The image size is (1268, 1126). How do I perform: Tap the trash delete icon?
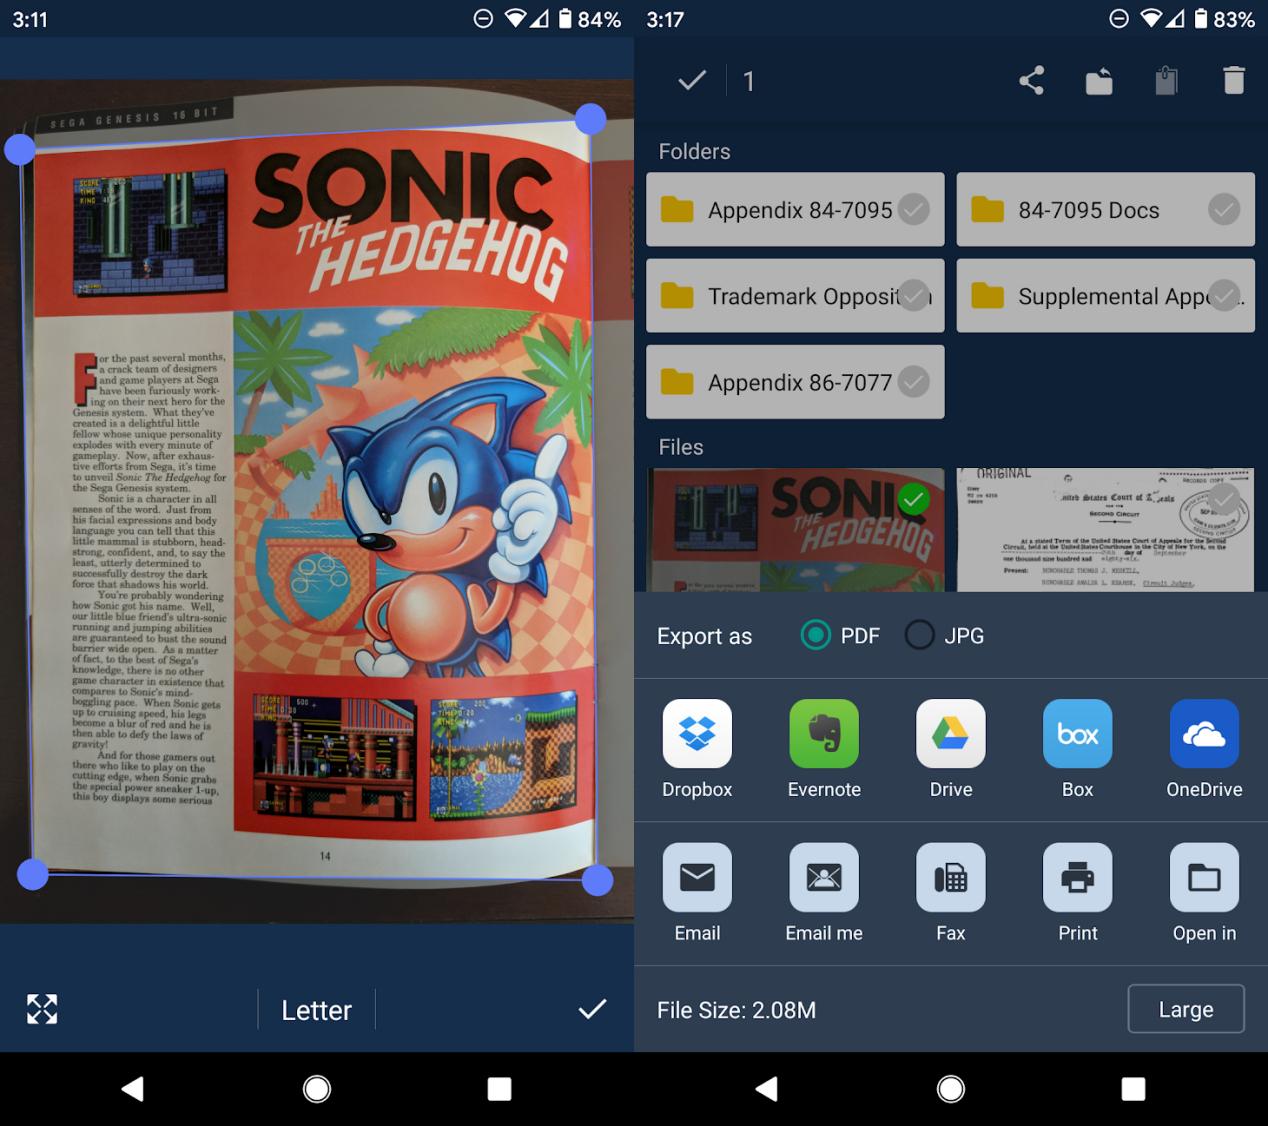(x=1234, y=80)
